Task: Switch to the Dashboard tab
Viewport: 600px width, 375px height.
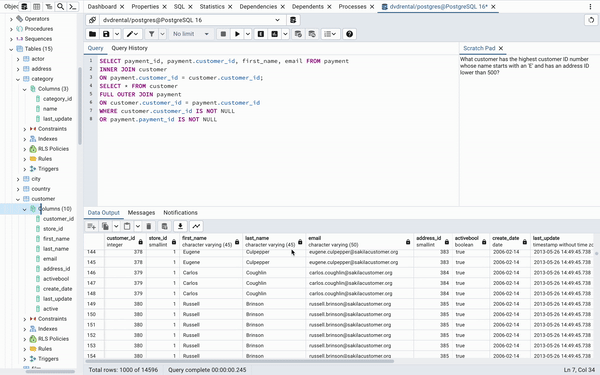Action: pos(102,7)
